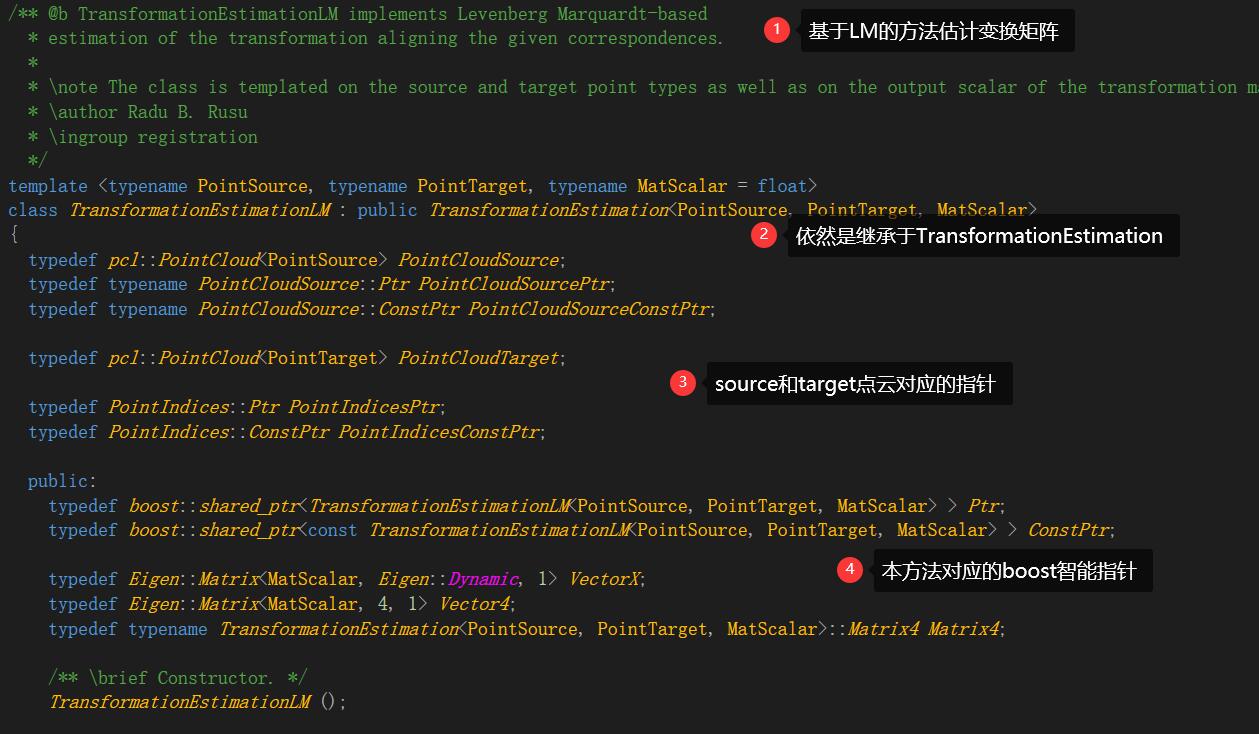Click the "ConstPtr" typedef name ending the shared_ptr const line
The image size is (1259, 734).
[x=1068, y=530]
